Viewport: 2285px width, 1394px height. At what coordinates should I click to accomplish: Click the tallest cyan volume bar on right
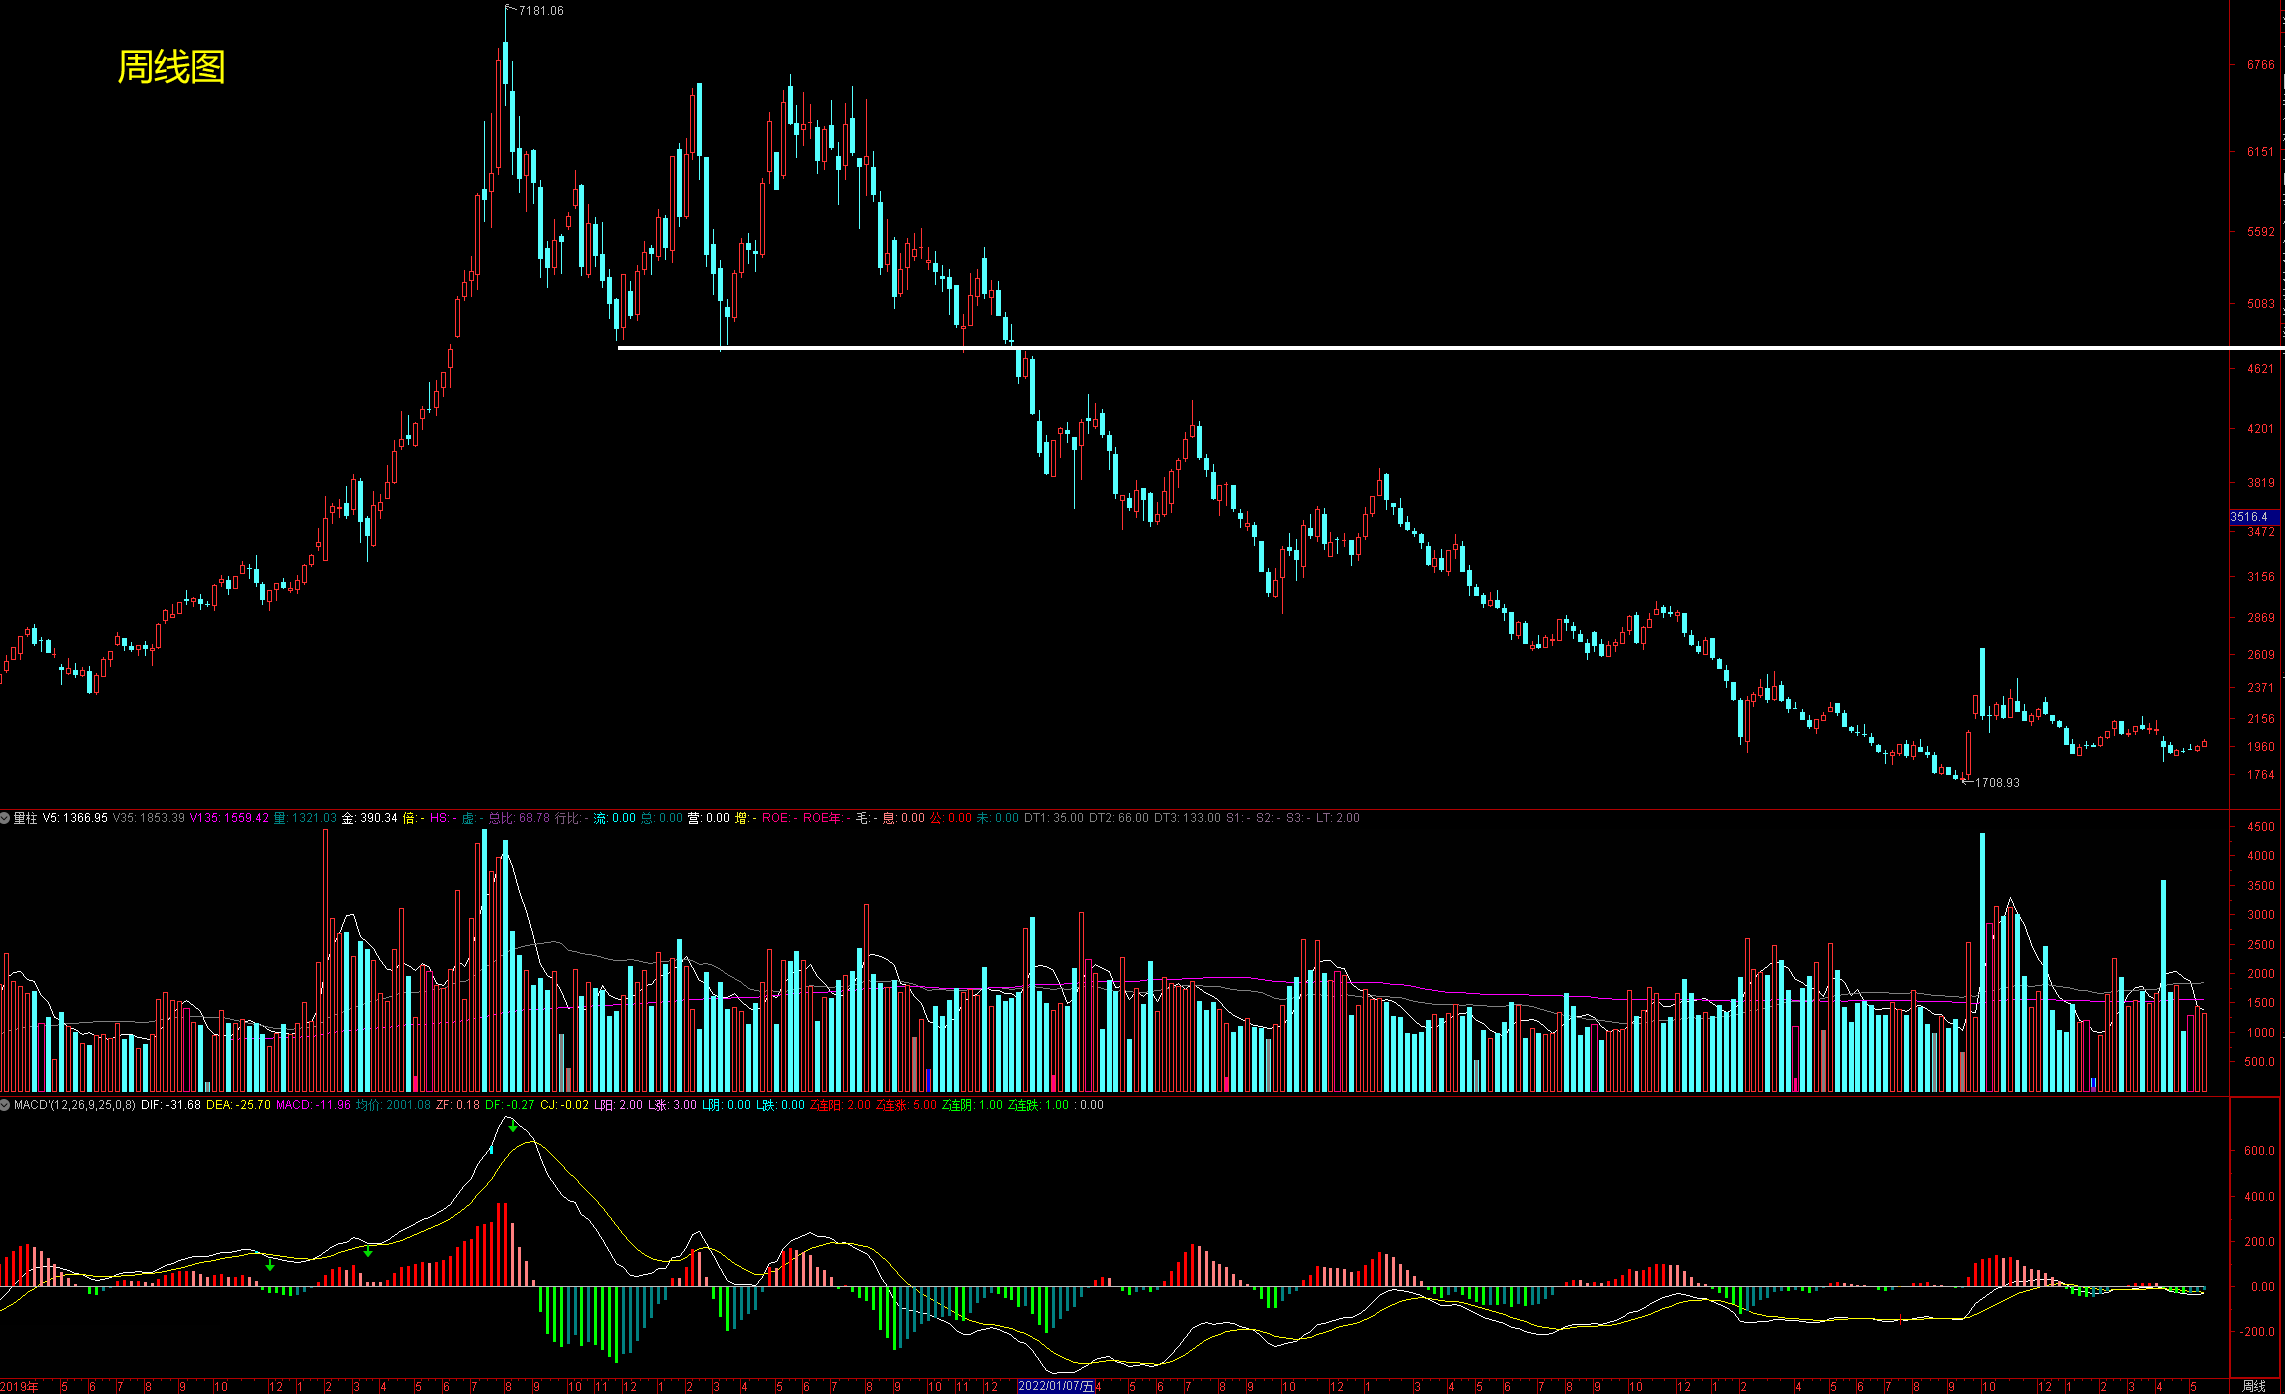[1982, 960]
